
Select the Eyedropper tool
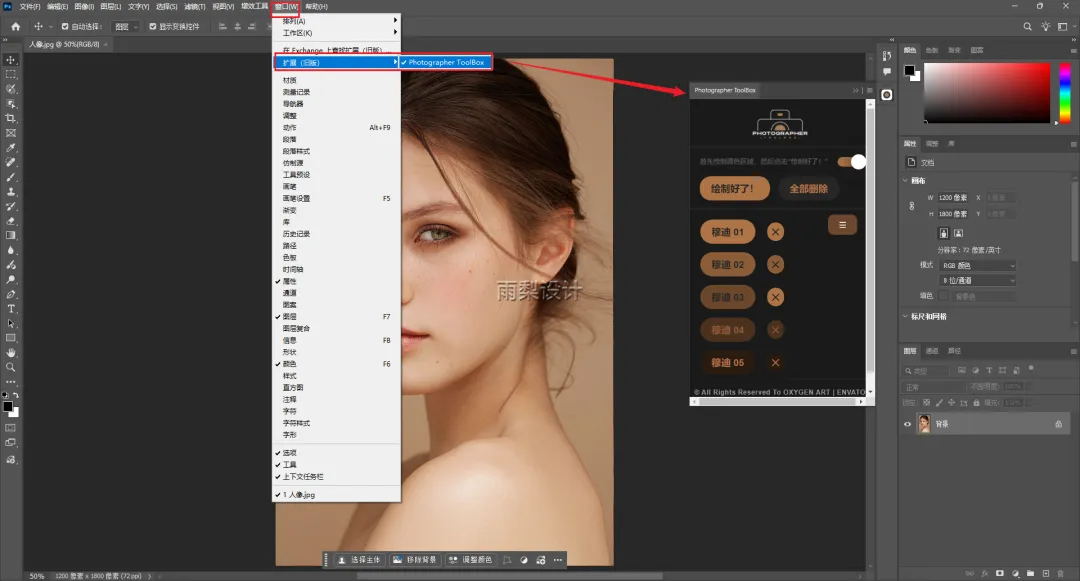point(11,147)
